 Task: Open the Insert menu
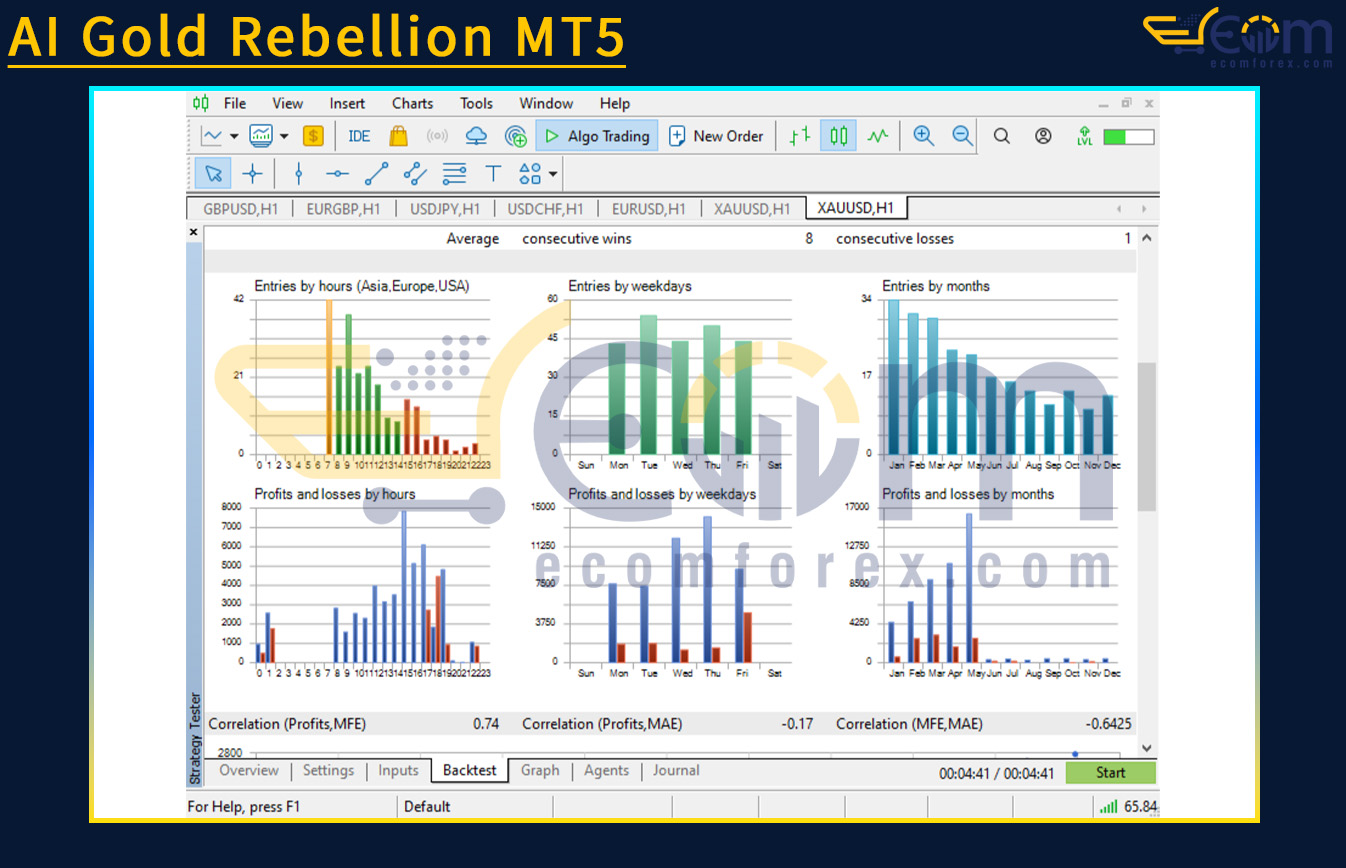(347, 103)
